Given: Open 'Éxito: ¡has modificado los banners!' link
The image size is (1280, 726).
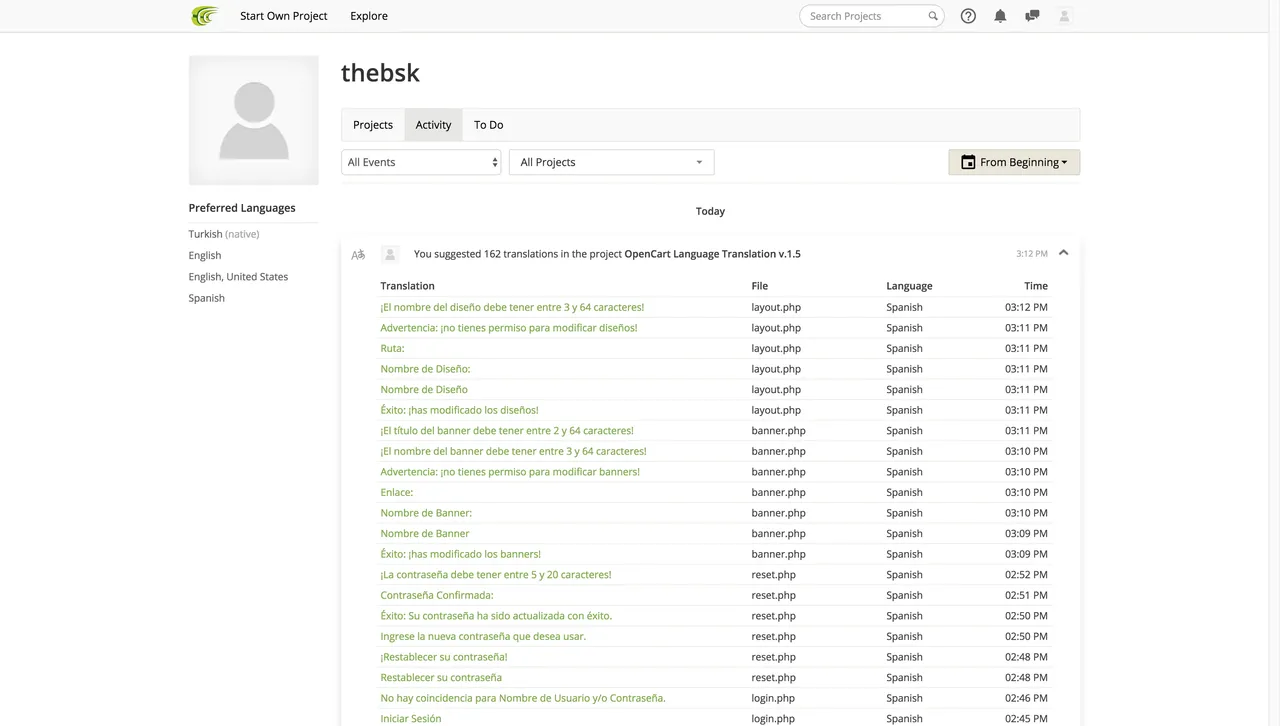Looking at the screenshot, I should [x=460, y=554].
